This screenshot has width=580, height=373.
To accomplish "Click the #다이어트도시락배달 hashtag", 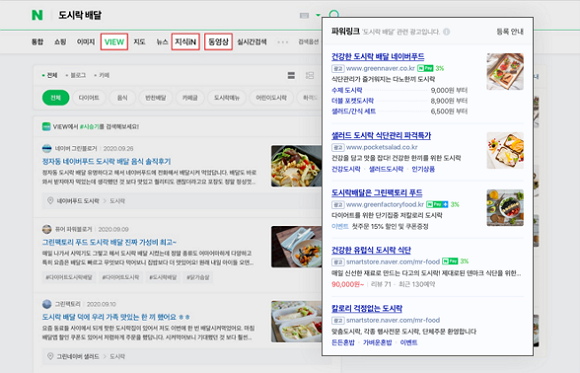I will [x=69, y=277].
